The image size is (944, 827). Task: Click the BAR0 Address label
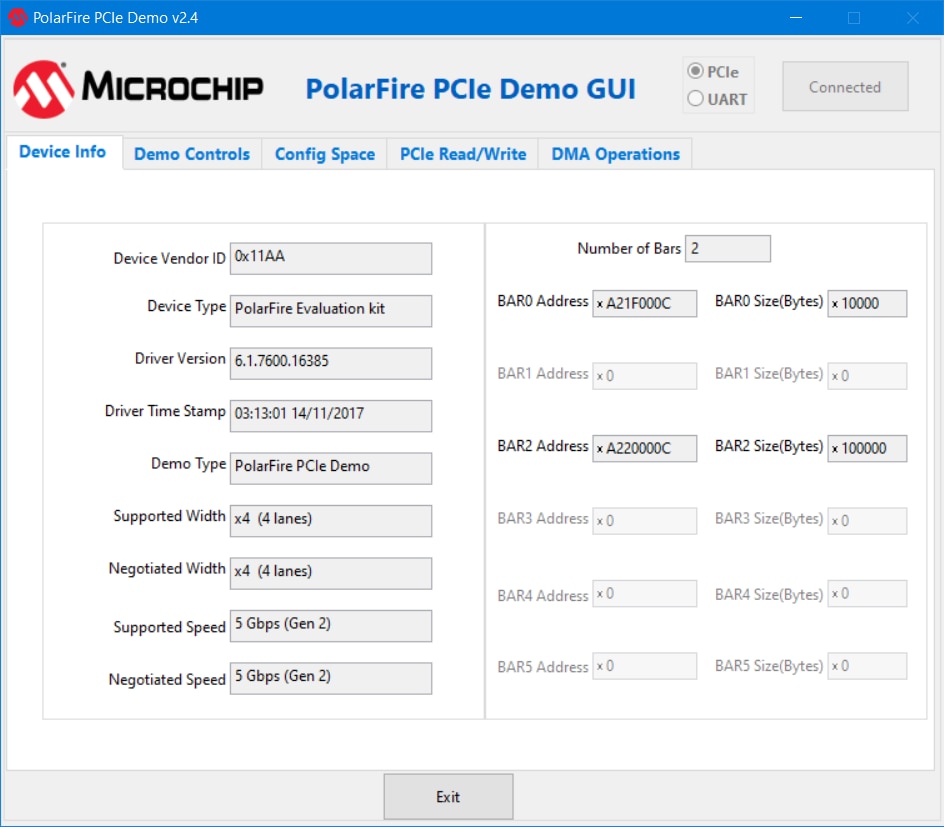[x=542, y=301]
